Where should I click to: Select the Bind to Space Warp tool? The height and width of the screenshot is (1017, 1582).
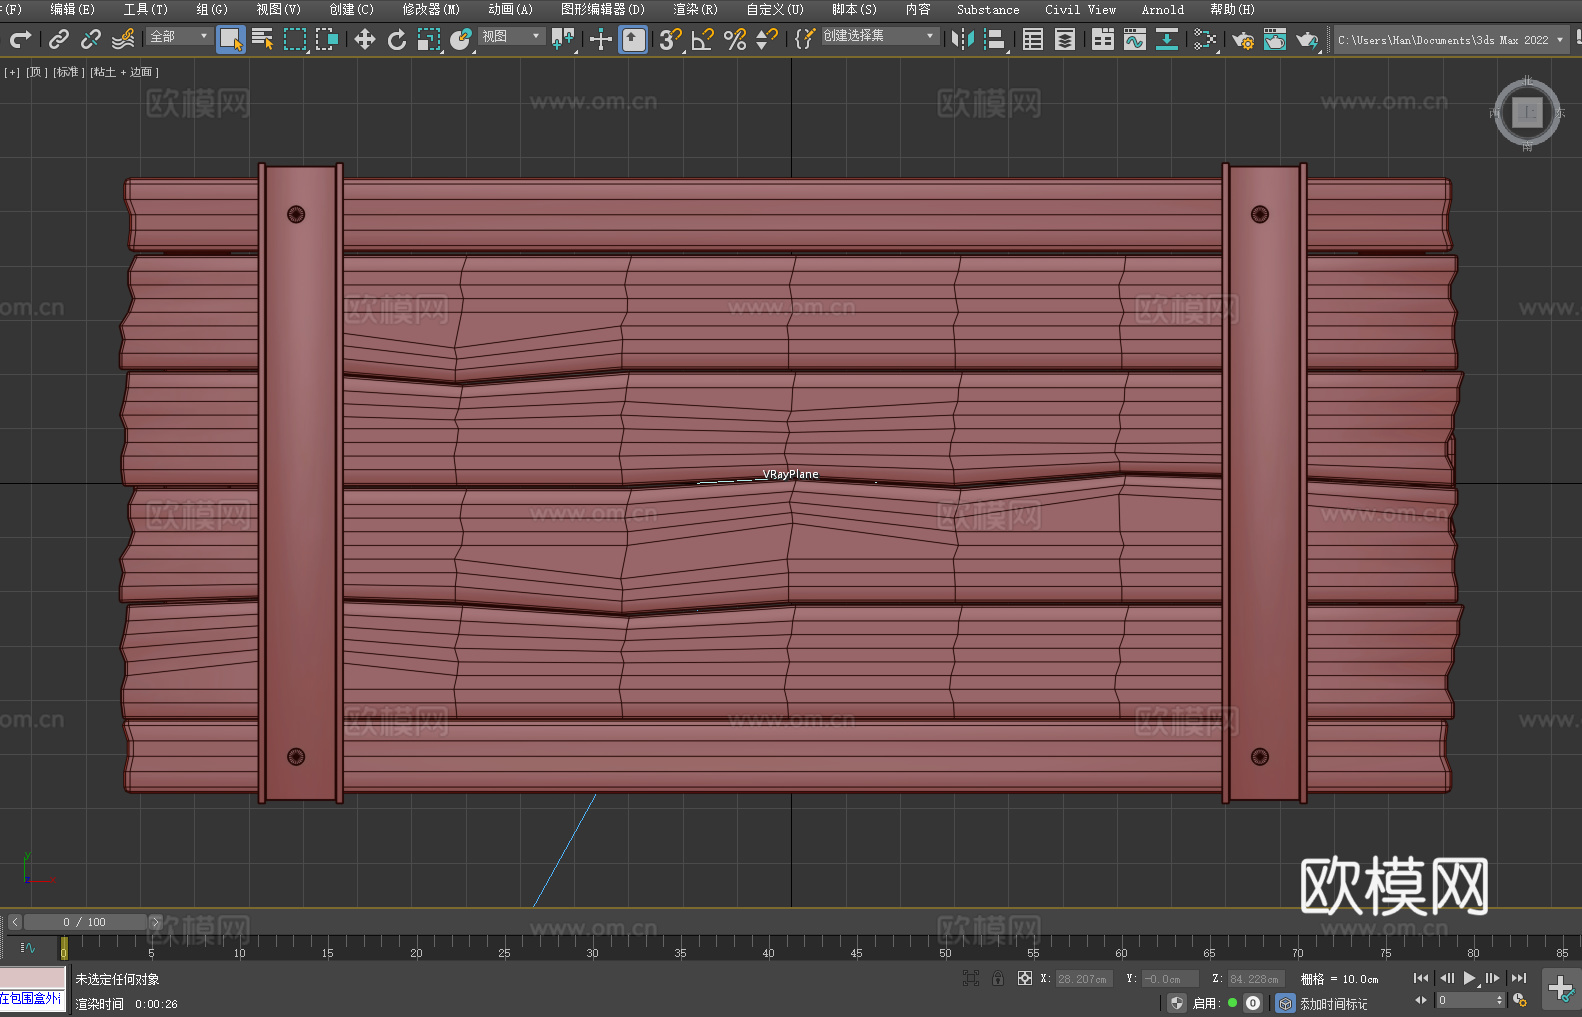click(x=123, y=39)
